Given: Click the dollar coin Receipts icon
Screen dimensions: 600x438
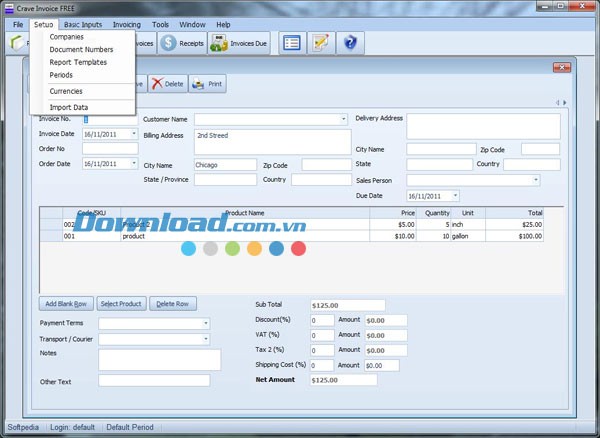Looking at the screenshot, I should point(168,43).
